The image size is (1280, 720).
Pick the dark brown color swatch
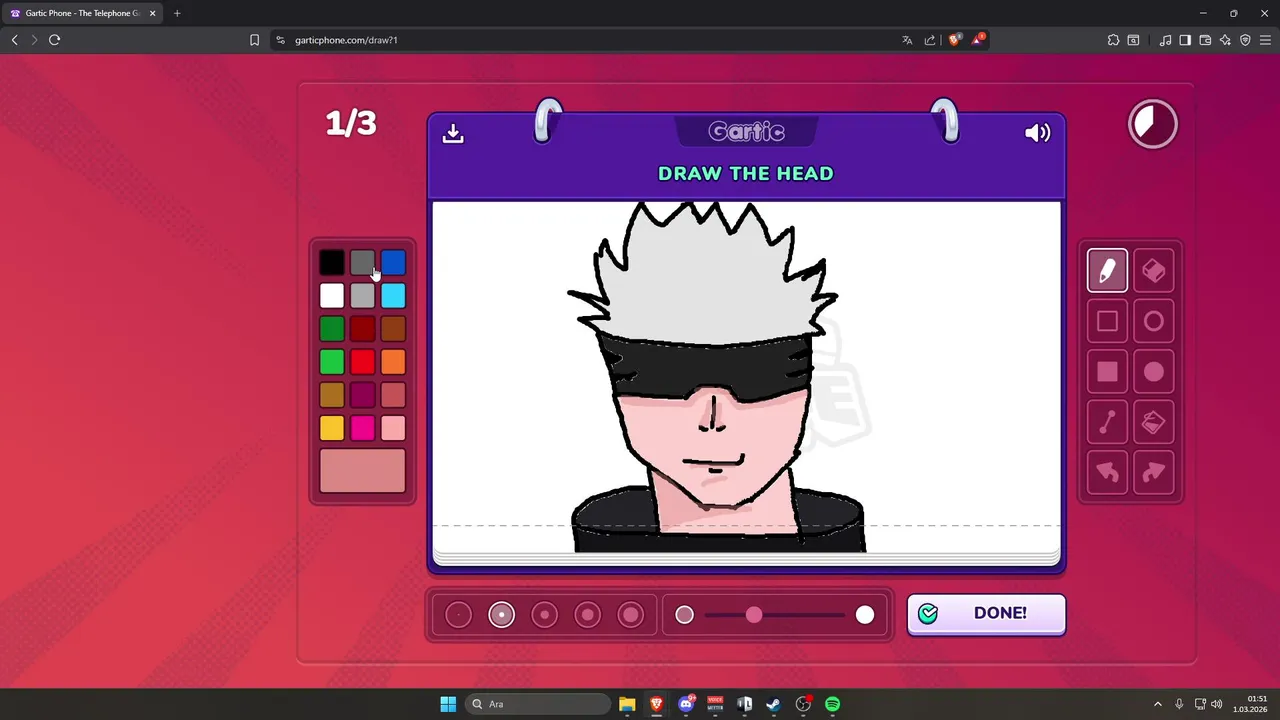tap(393, 329)
